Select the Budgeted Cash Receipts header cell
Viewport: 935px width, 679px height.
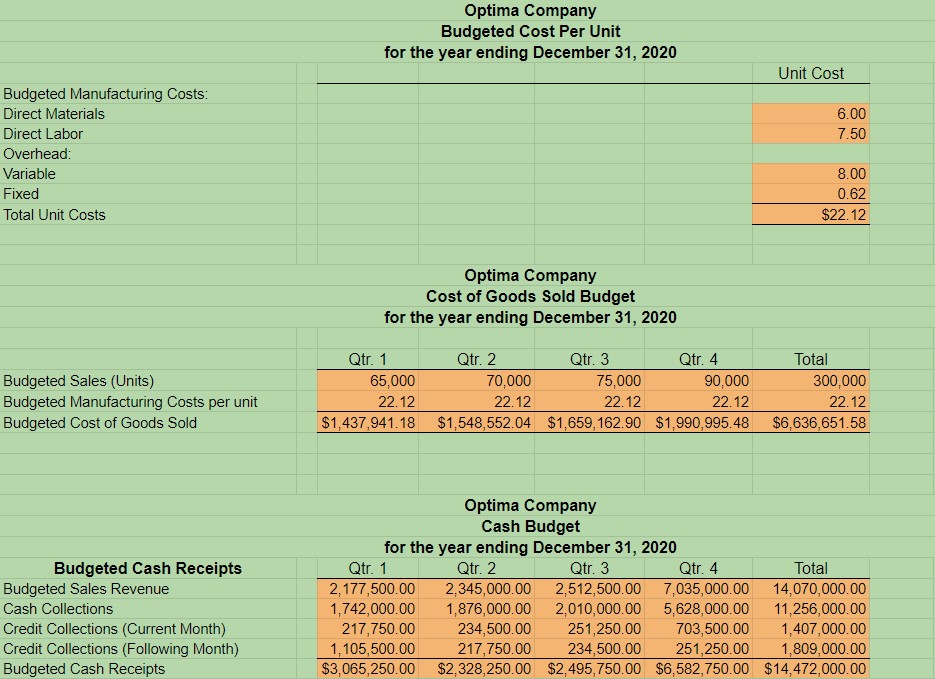(150, 567)
